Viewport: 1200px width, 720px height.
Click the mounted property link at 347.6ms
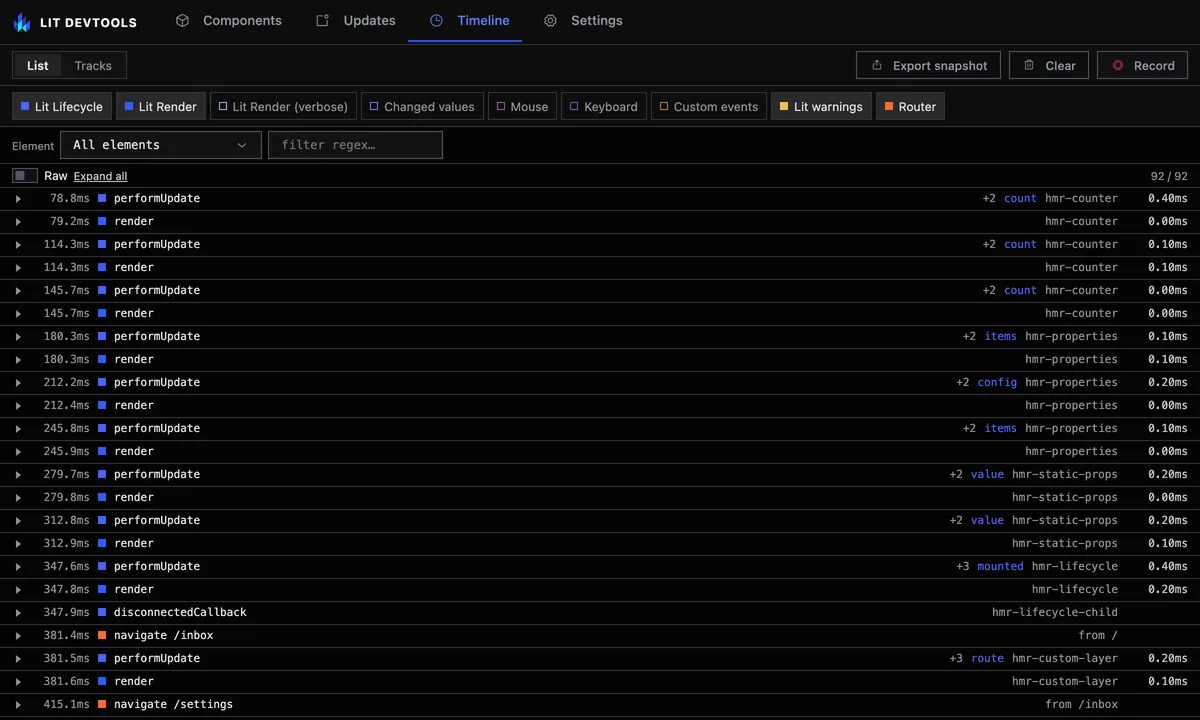(x=1000, y=566)
